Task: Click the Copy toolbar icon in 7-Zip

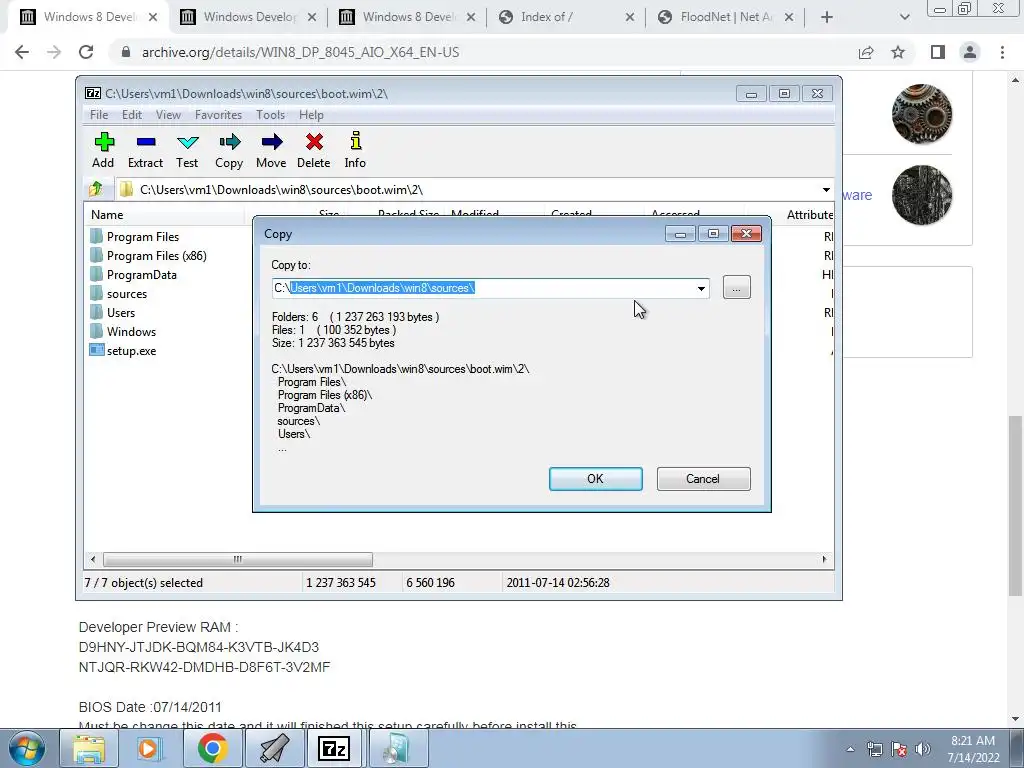Action: pos(229,150)
